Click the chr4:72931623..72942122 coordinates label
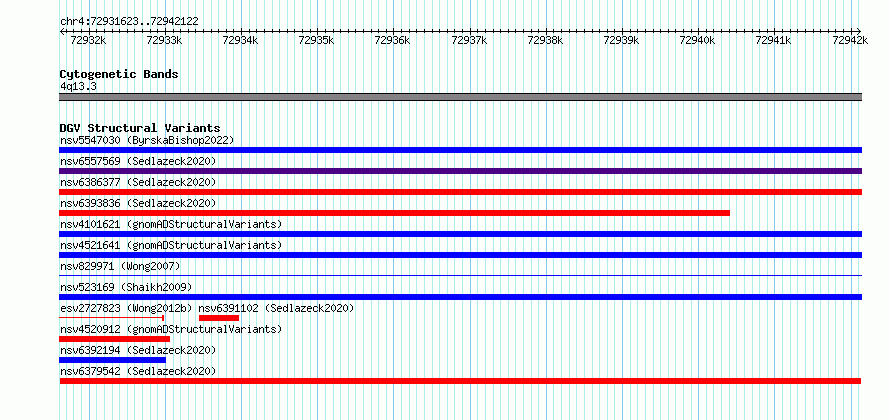 129,21
